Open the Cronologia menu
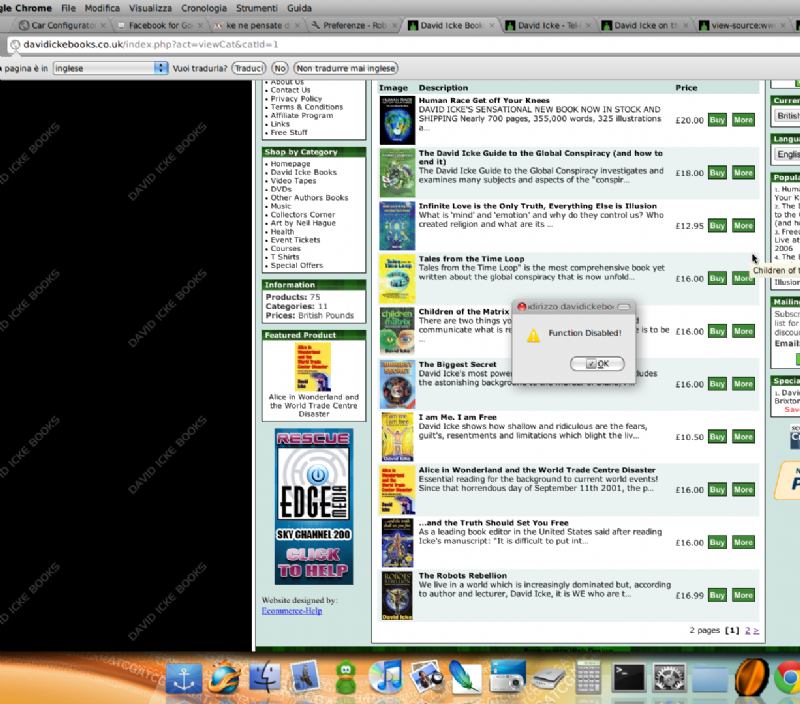The width and height of the screenshot is (800, 704). pos(204,8)
